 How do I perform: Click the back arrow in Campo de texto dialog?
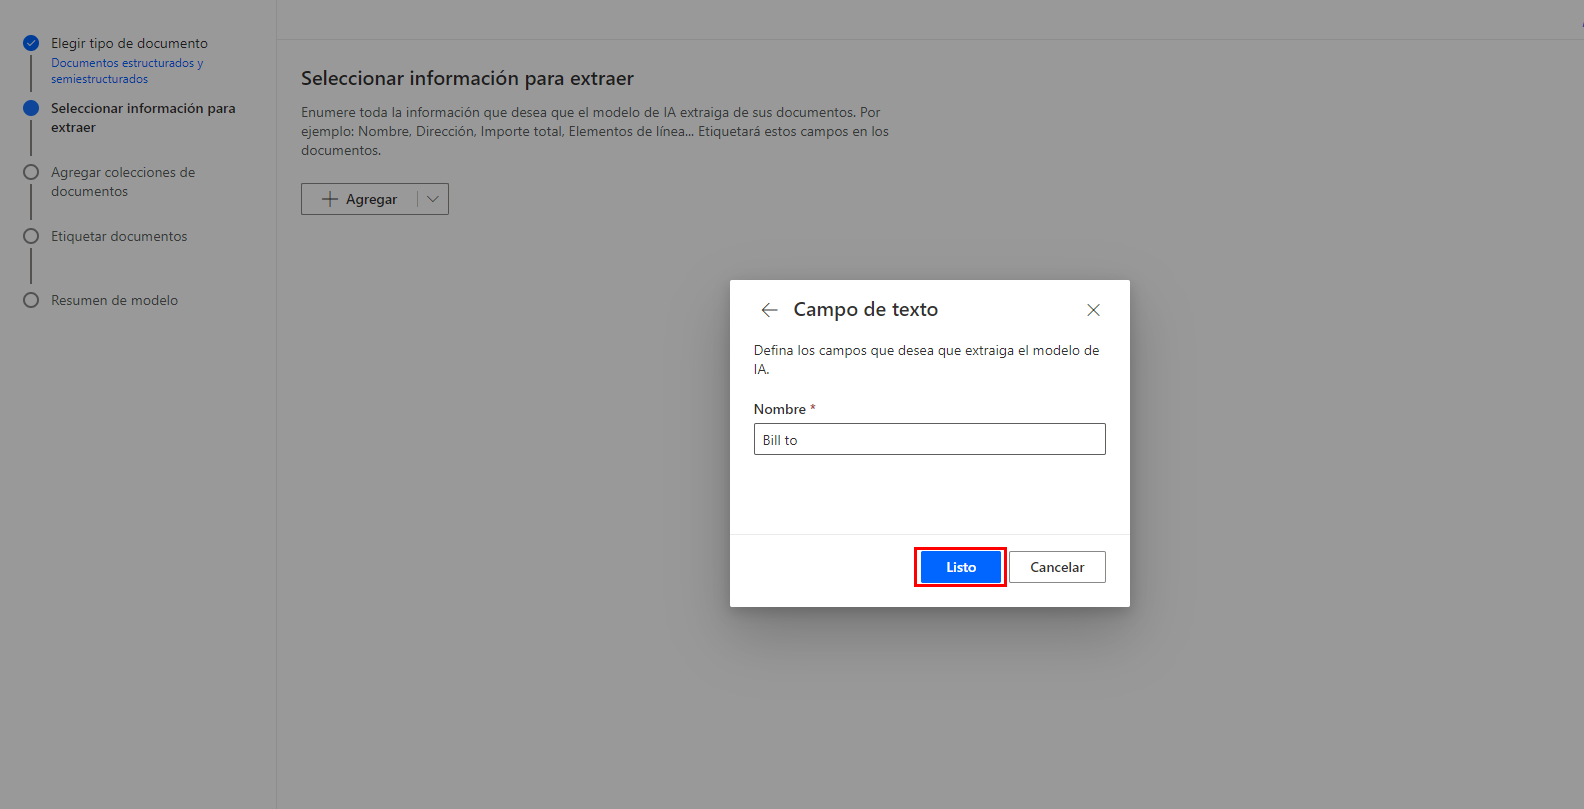click(769, 310)
